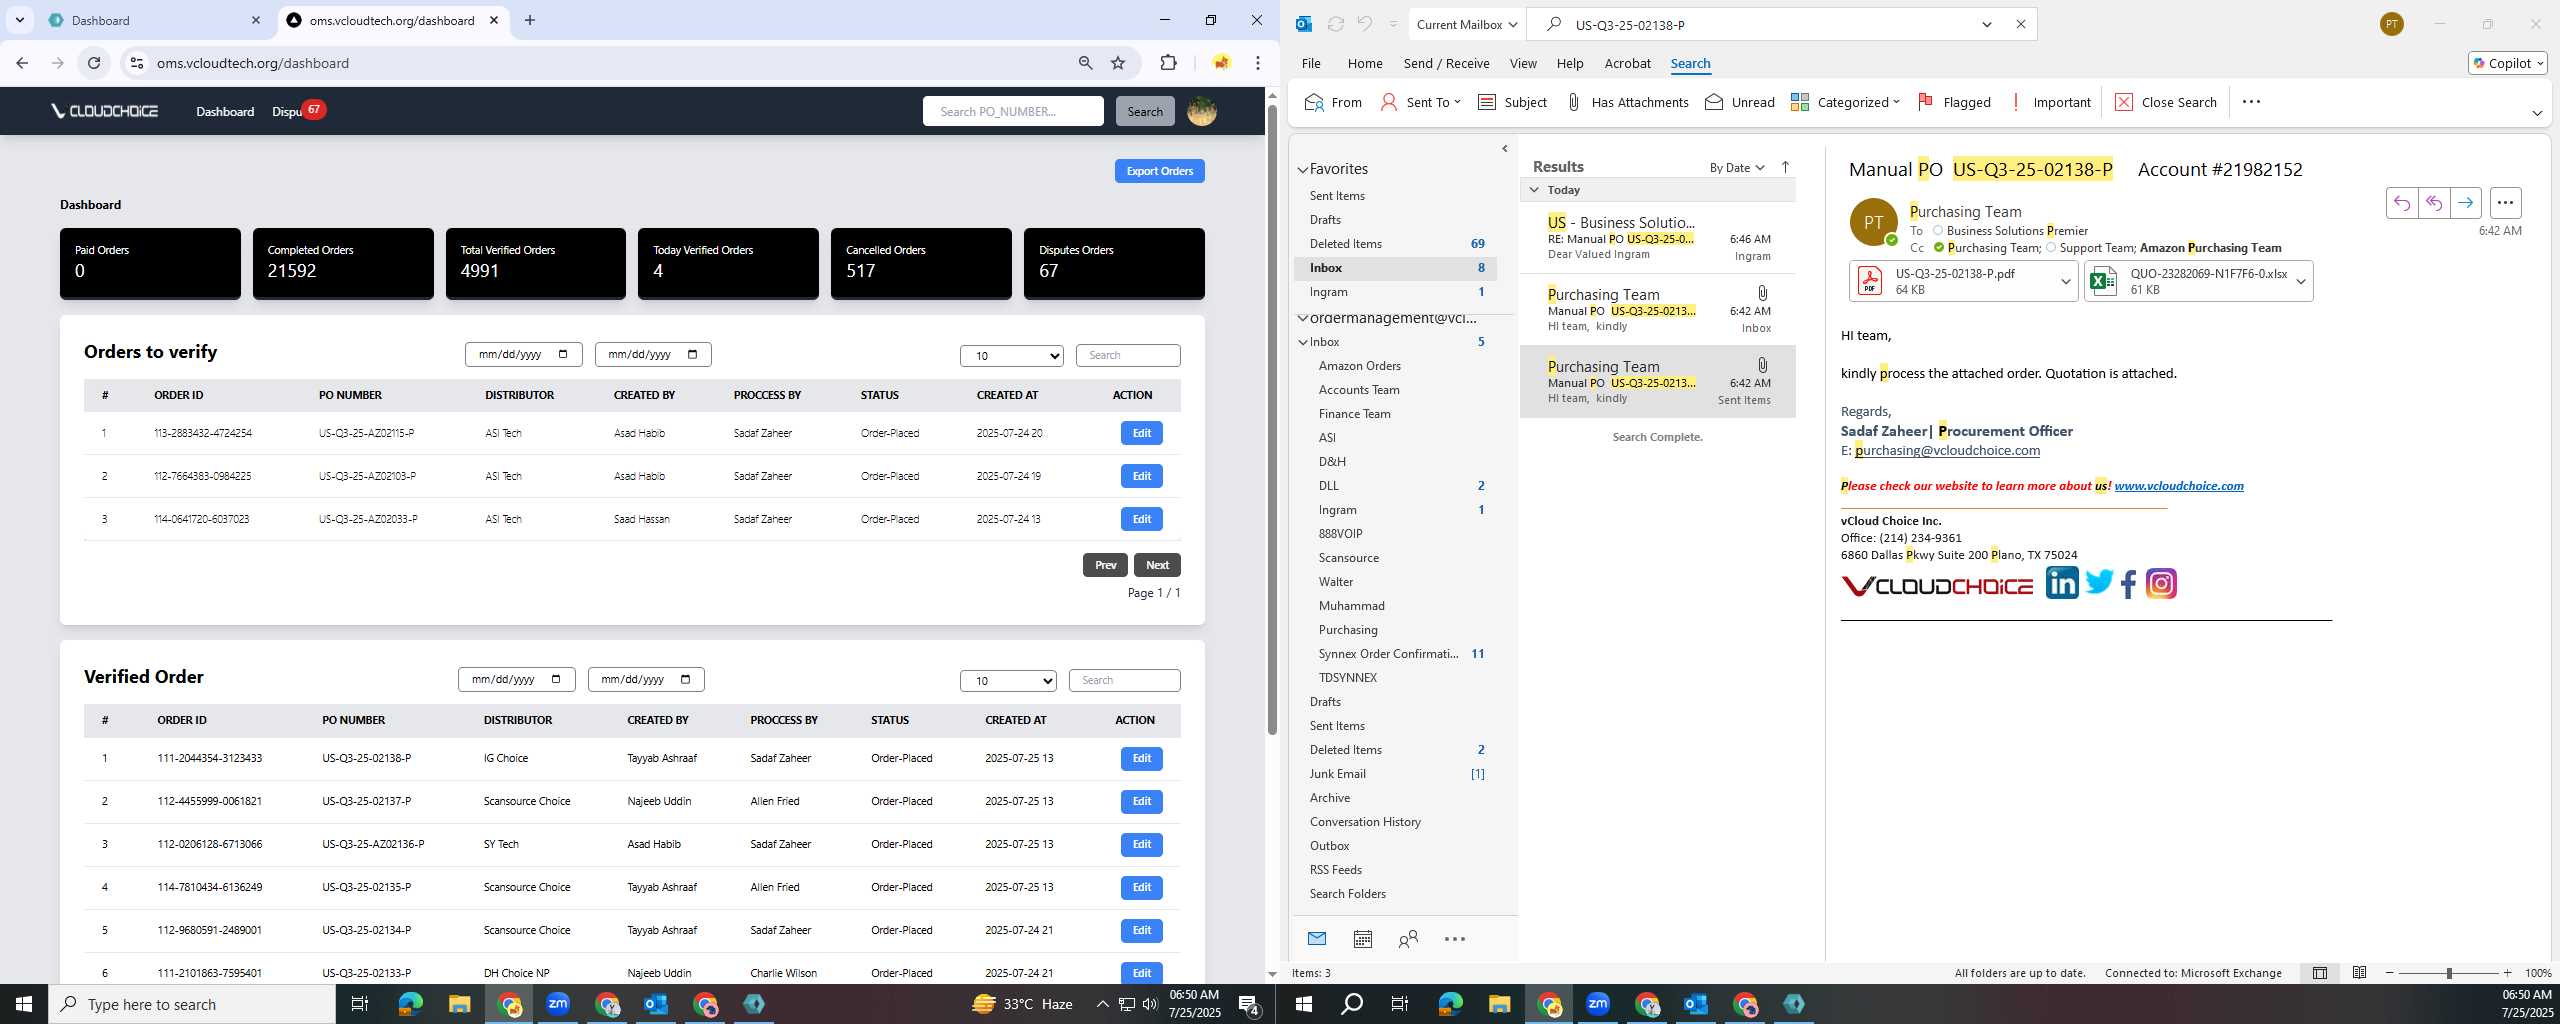Click Facebook icon in email signature

pyautogui.click(x=2128, y=584)
